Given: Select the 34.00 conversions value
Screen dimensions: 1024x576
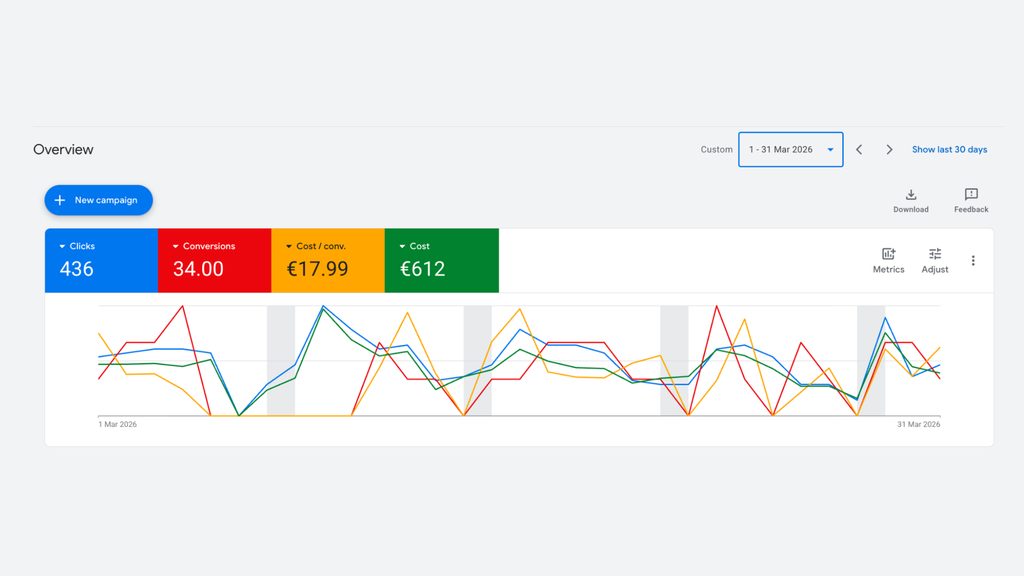Looking at the screenshot, I should click(198, 269).
